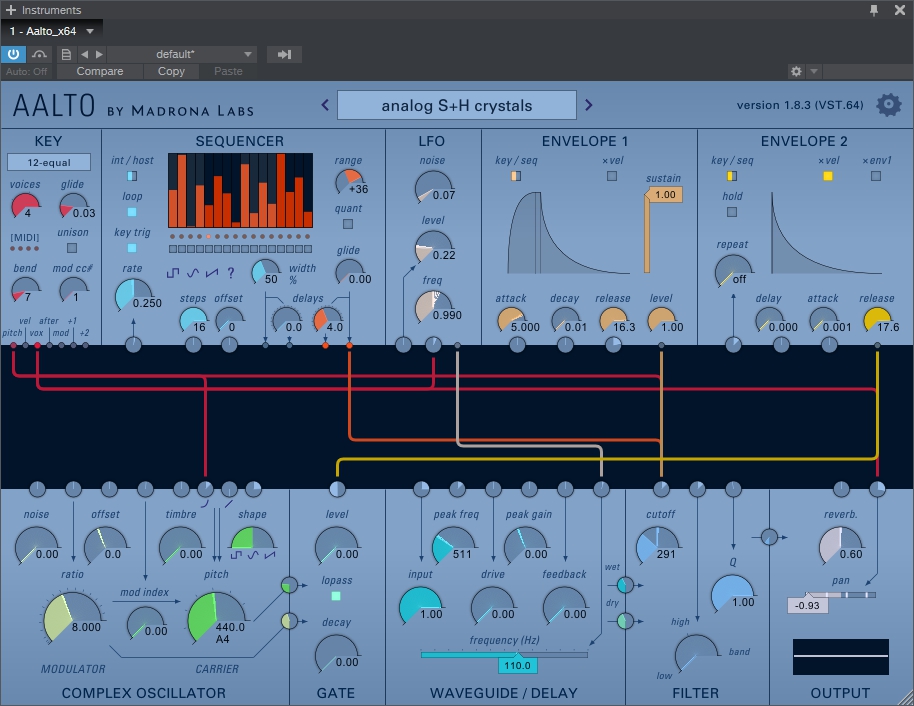Image resolution: width=914 pixels, height=706 pixels.
Task: Randomize sequencer with question mark icon
Action: [x=231, y=272]
